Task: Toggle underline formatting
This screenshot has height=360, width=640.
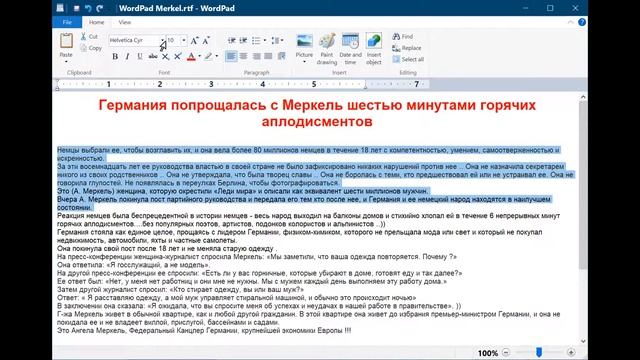Action: point(140,56)
